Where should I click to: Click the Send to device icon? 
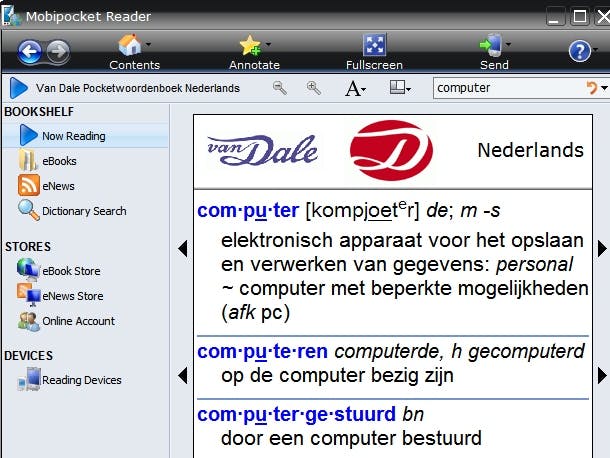click(491, 45)
